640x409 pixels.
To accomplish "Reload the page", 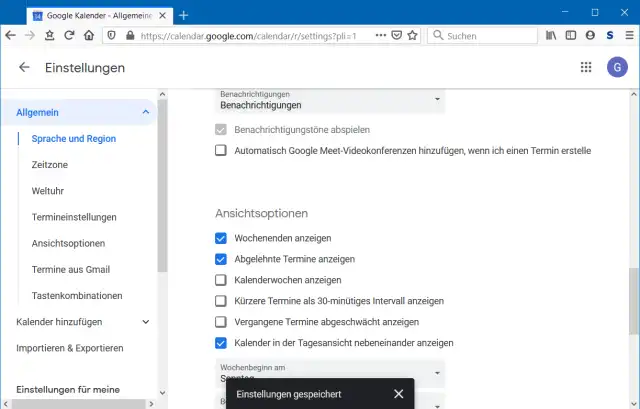I will [69, 36].
